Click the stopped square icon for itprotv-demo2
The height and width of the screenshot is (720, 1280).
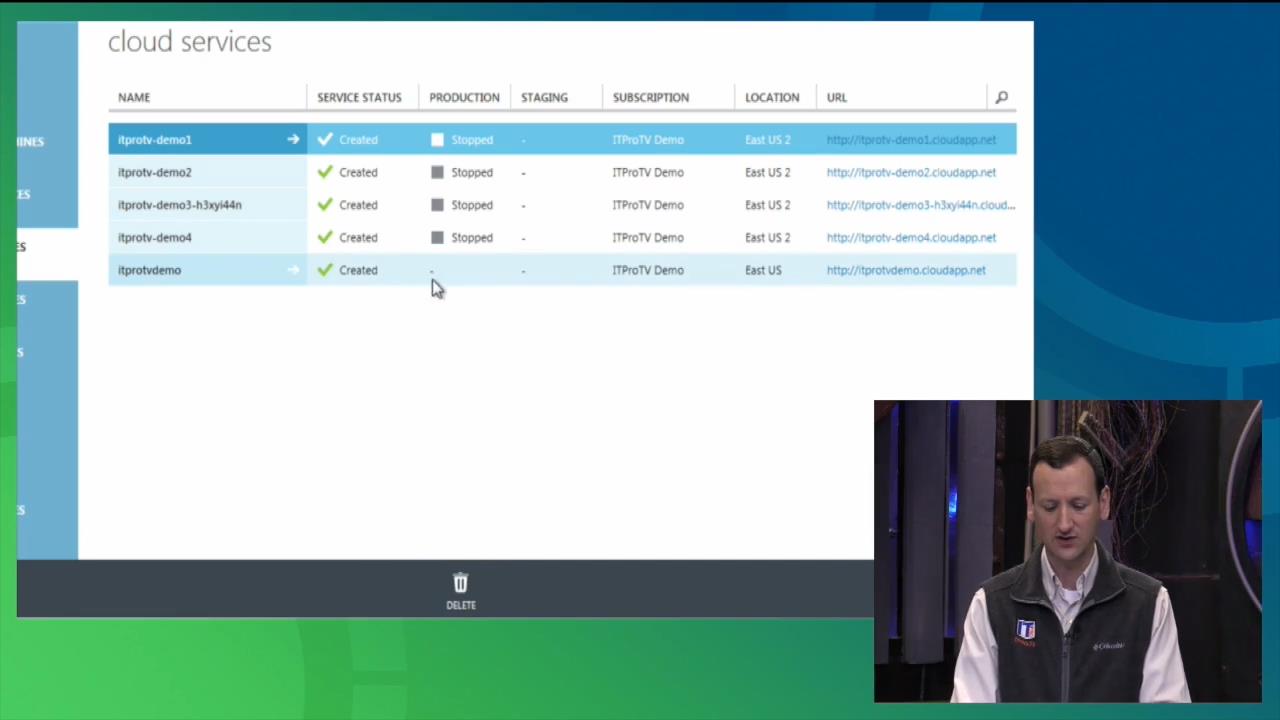[437, 172]
